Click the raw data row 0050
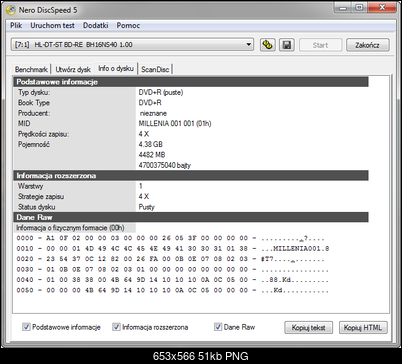This screenshot has width=402, height=364. coord(173,290)
